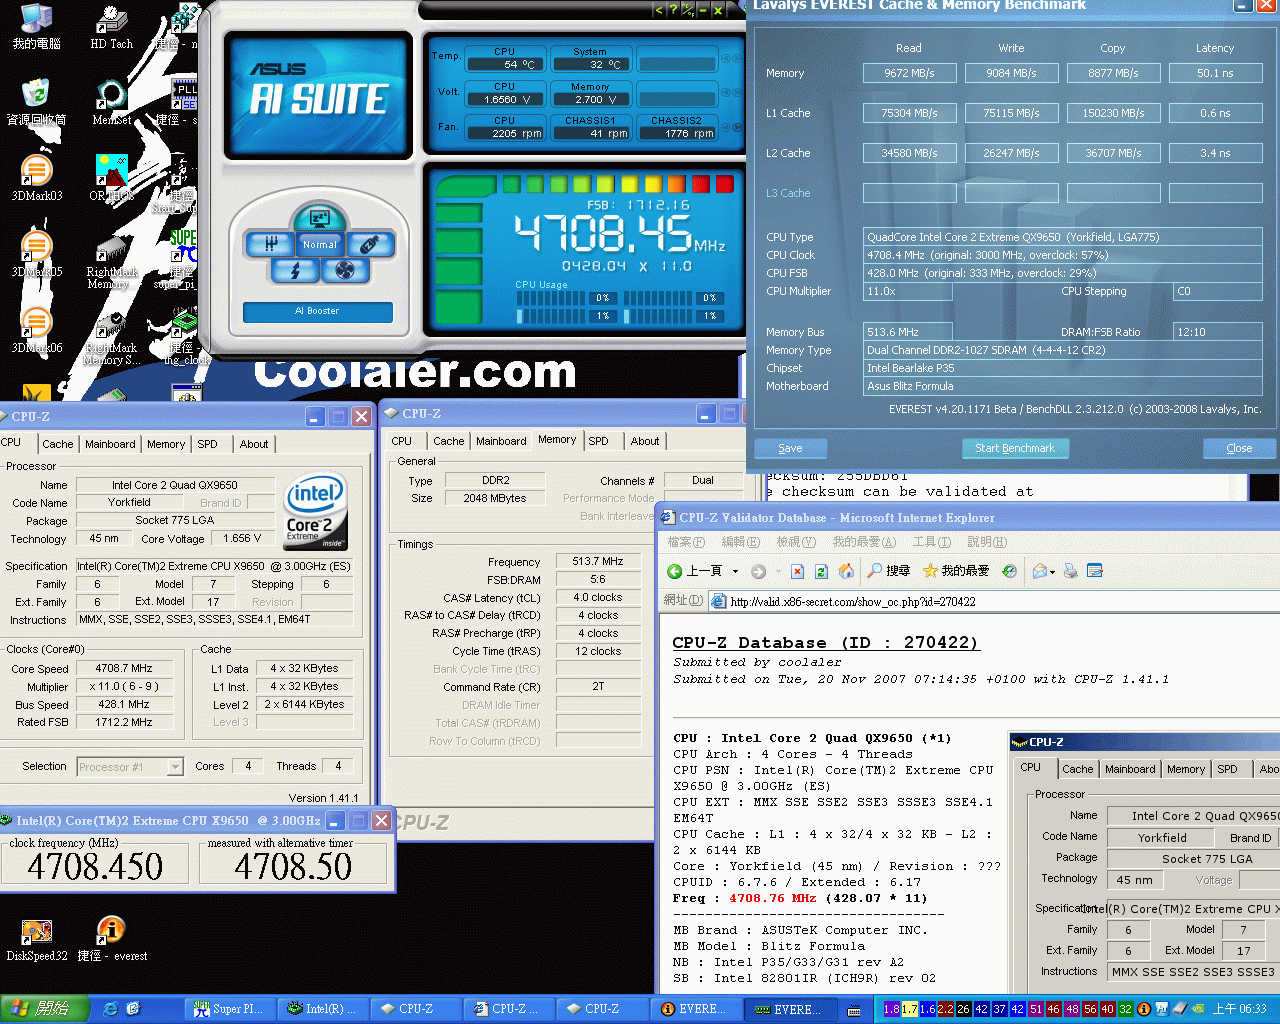Open SPD tab in left CPU-Z window
This screenshot has width=1280, height=1024.
[207, 444]
